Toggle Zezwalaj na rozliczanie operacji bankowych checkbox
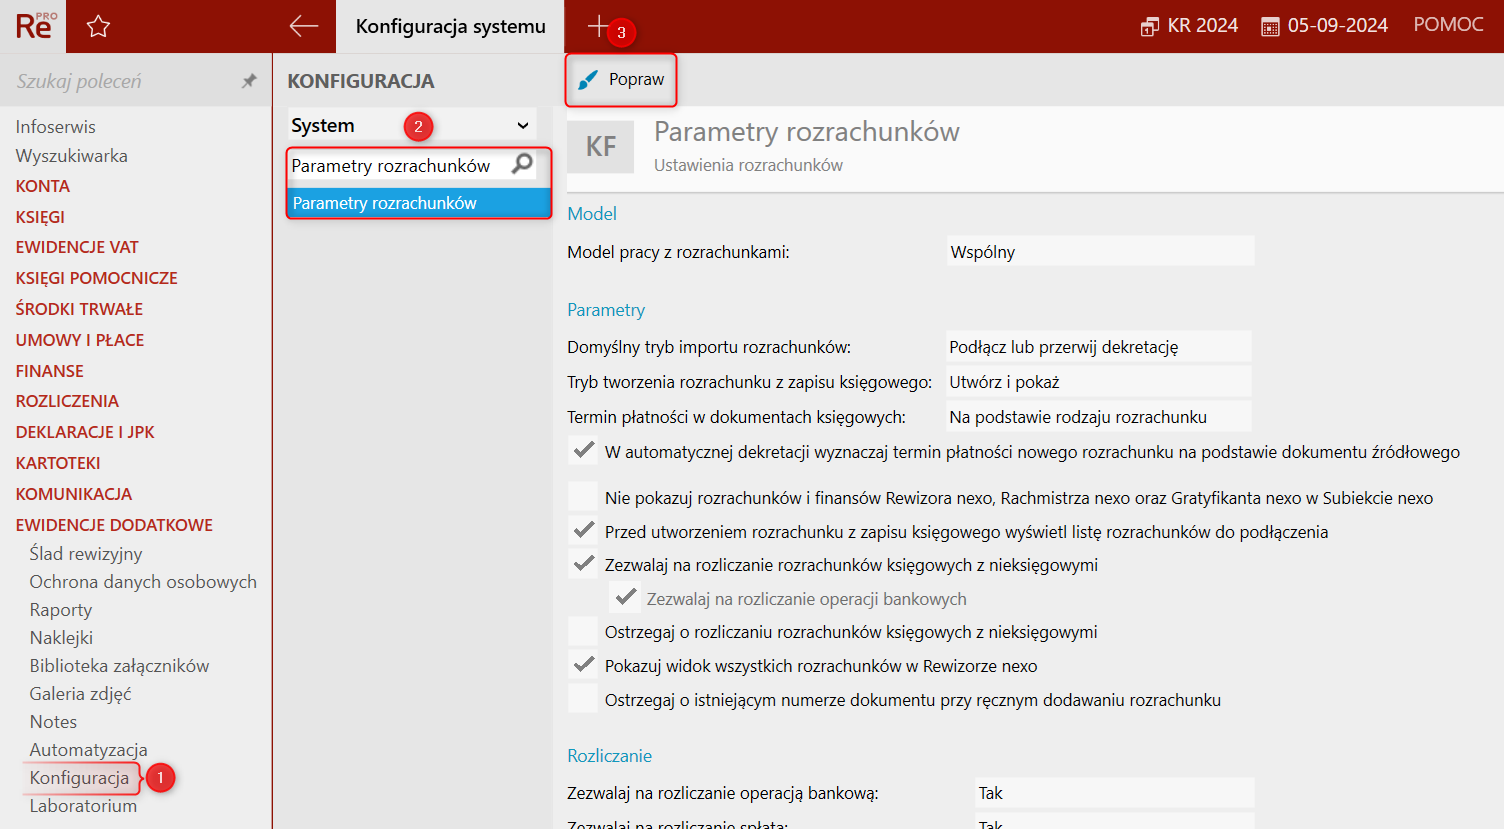The height and width of the screenshot is (829, 1504). tap(625, 598)
